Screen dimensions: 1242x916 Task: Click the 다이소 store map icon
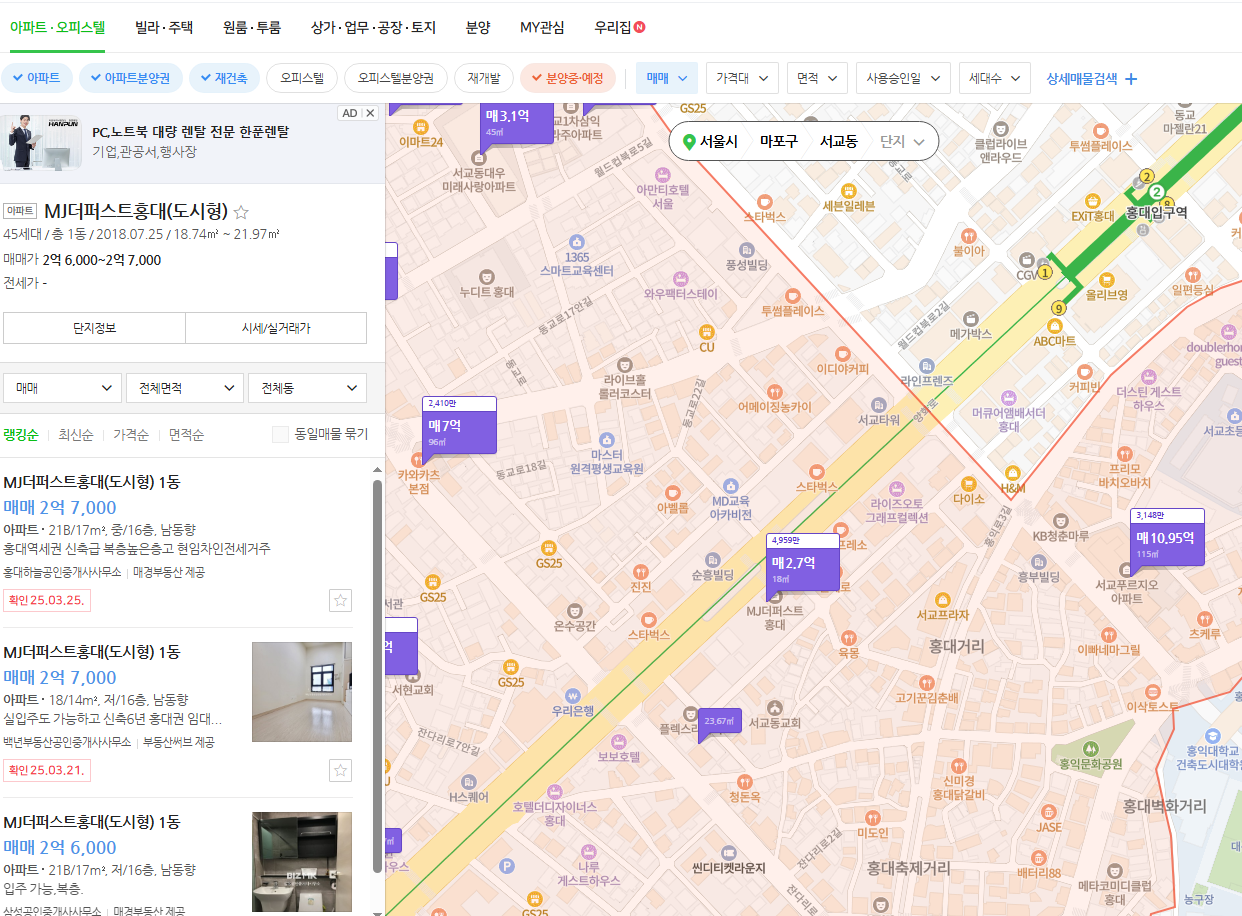tap(968, 485)
